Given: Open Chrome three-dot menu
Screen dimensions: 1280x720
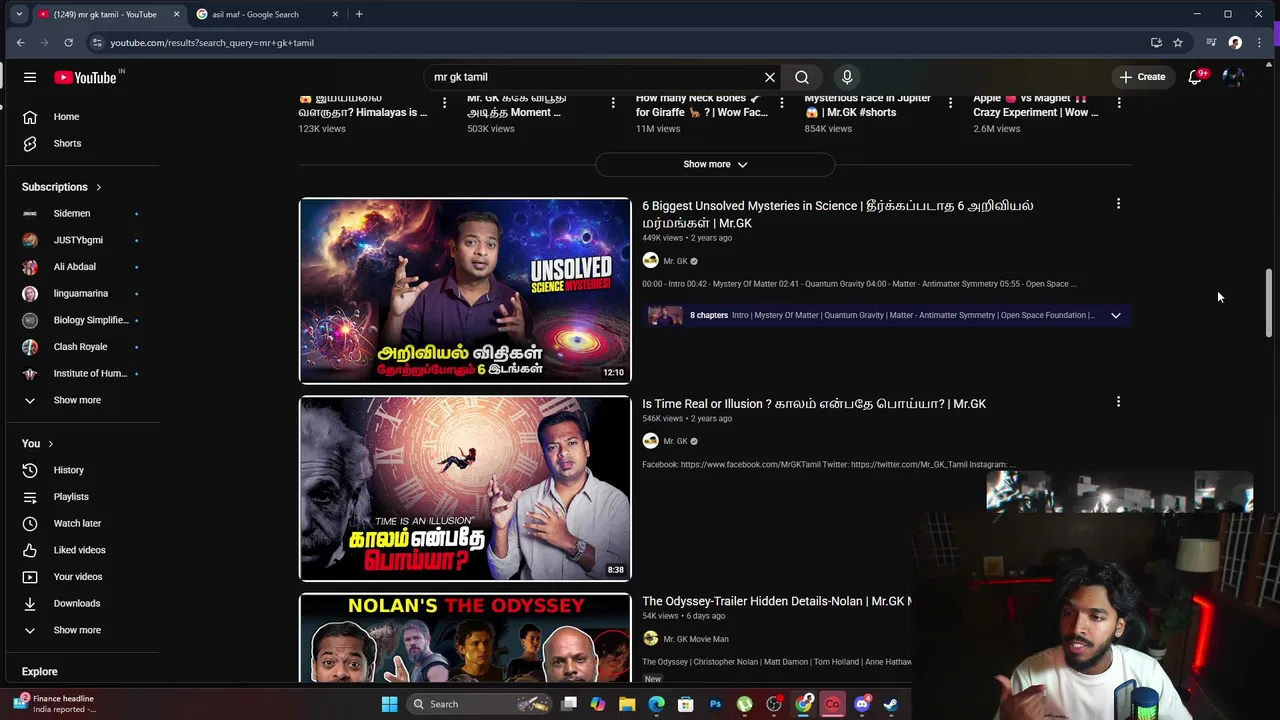Looking at the screenshot, I should click(x=1259, y=43).
